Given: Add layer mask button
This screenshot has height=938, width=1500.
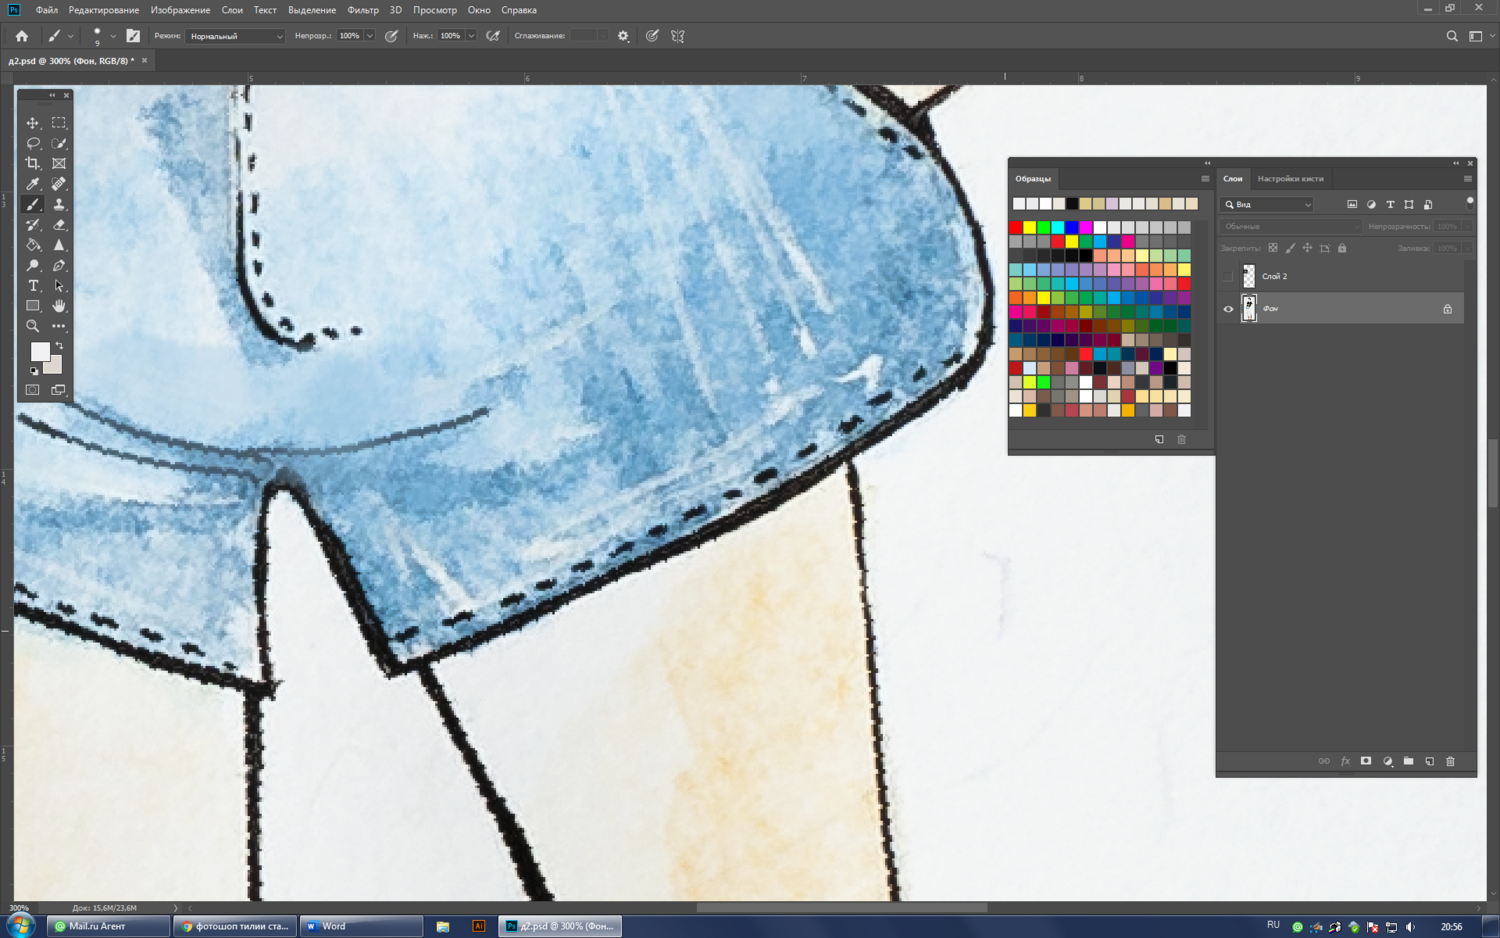Looking at the screenshot, I should (1366, 762).
